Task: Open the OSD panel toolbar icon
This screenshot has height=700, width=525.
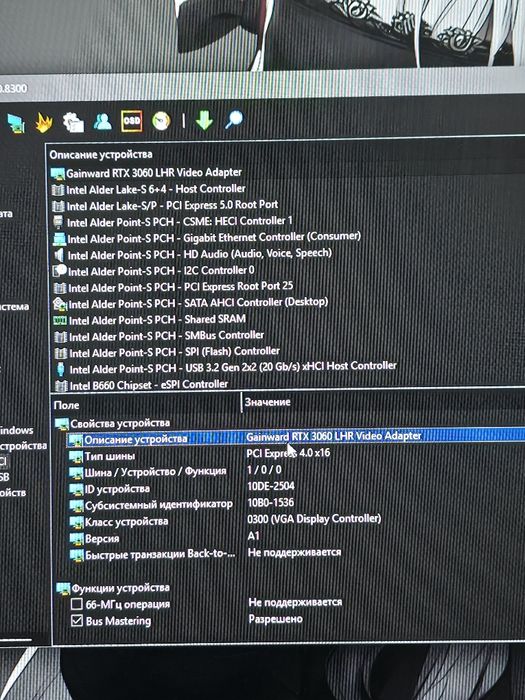Action: (x=131, y=121)
